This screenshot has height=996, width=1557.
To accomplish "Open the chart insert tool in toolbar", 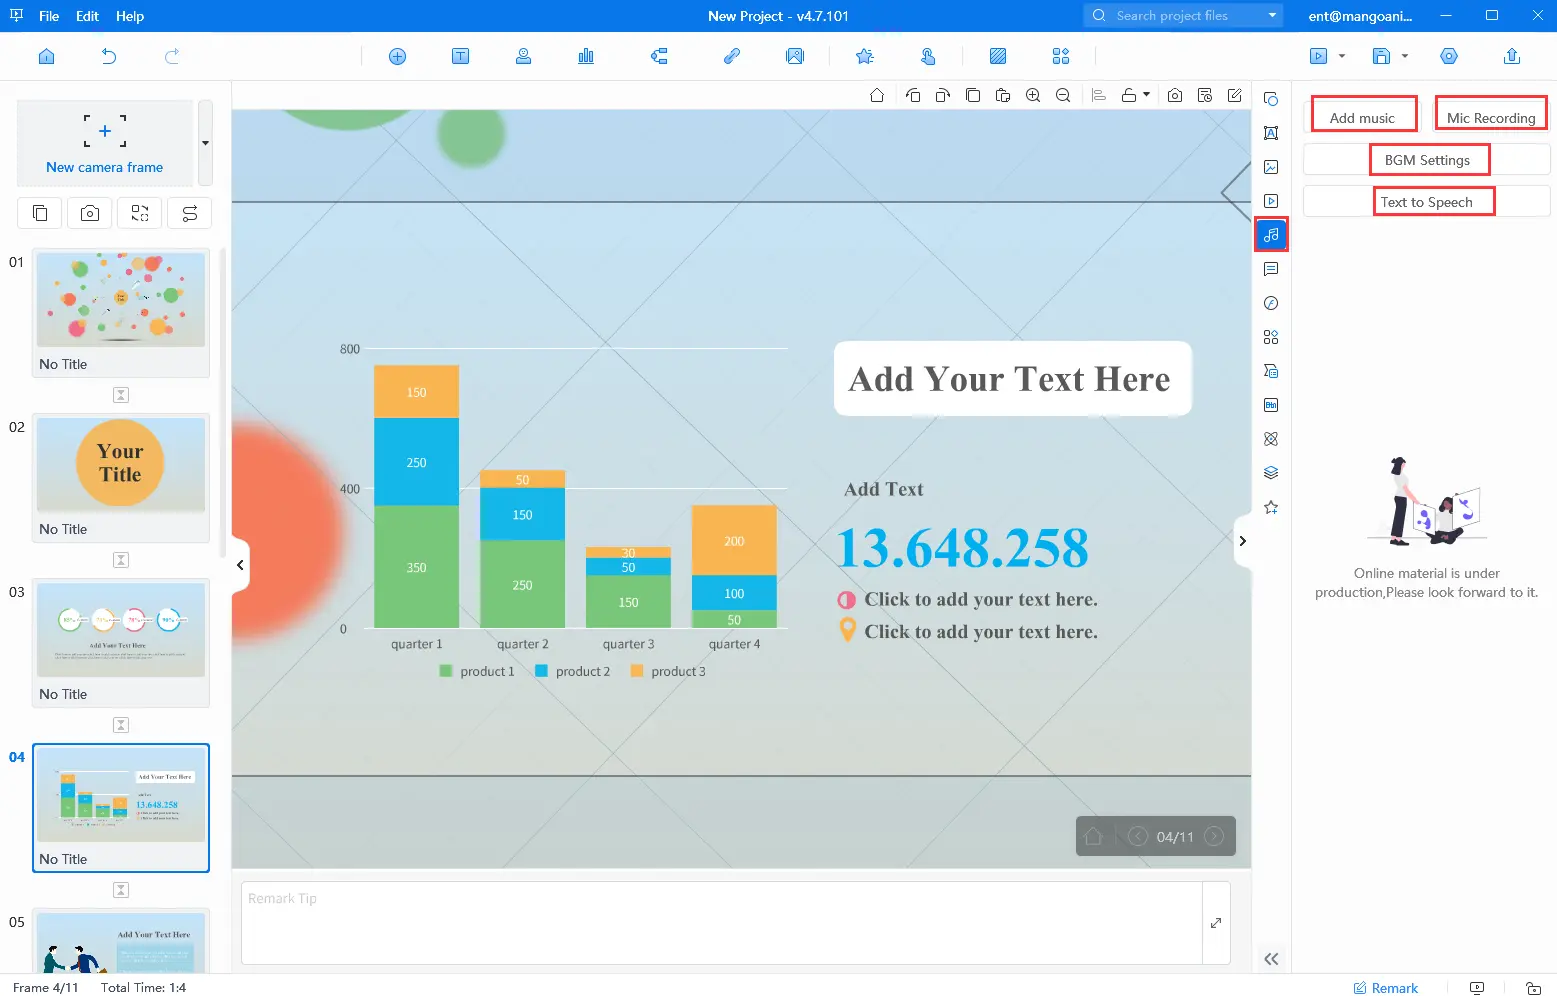I will (x=586, y=57).
